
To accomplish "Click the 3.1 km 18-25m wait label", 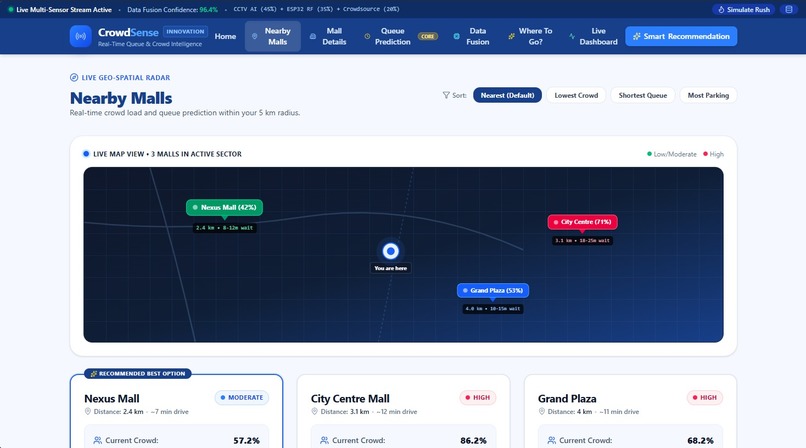I will [x=582, y=240].
